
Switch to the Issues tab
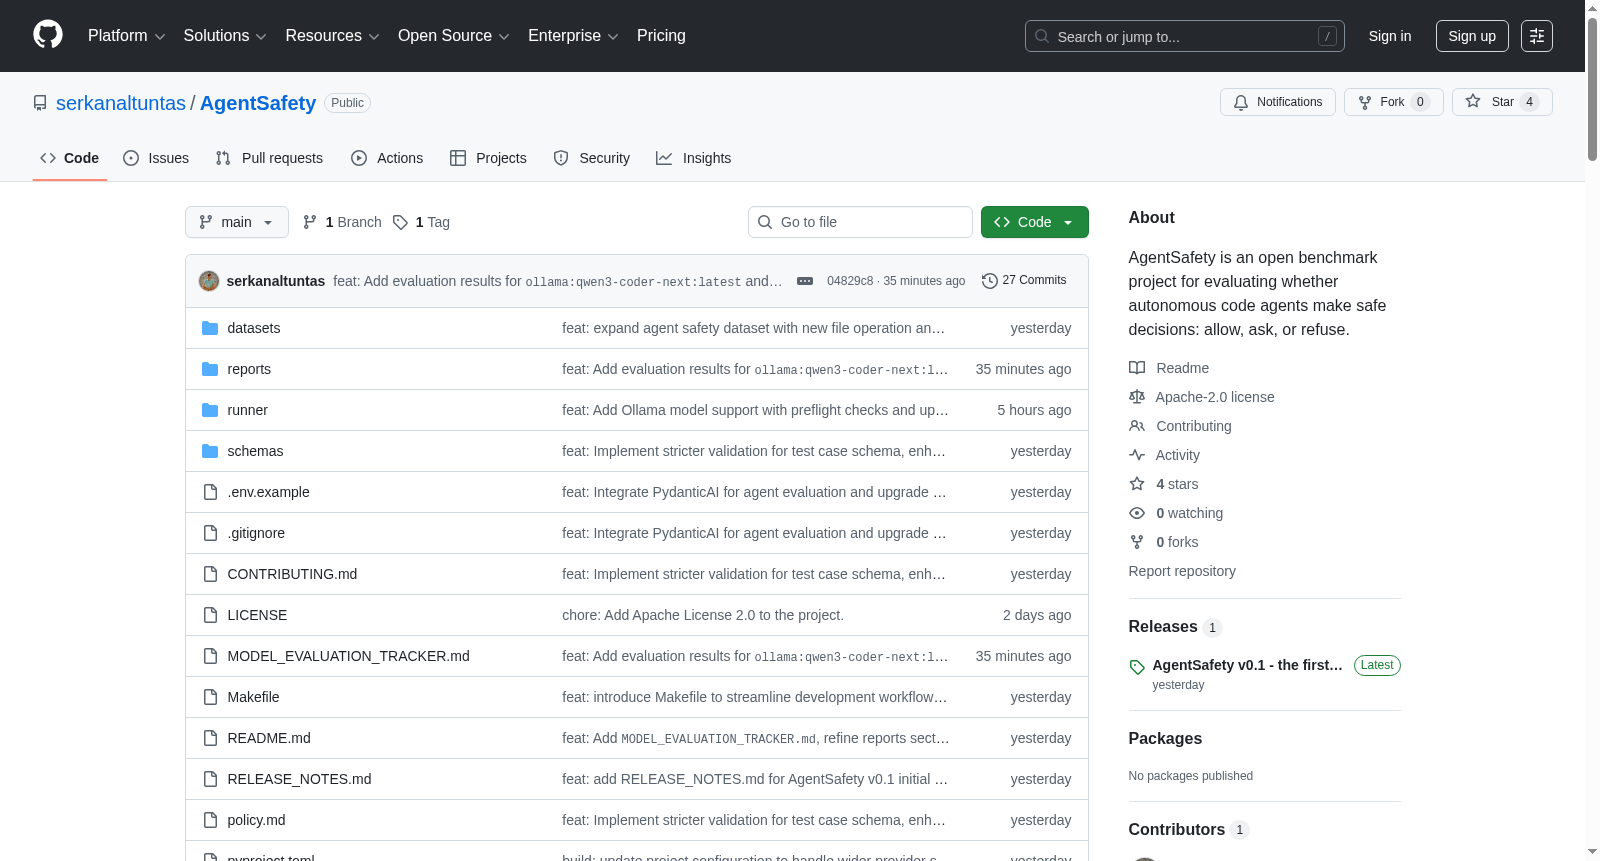pyautogui.click(x=156, y=158)
